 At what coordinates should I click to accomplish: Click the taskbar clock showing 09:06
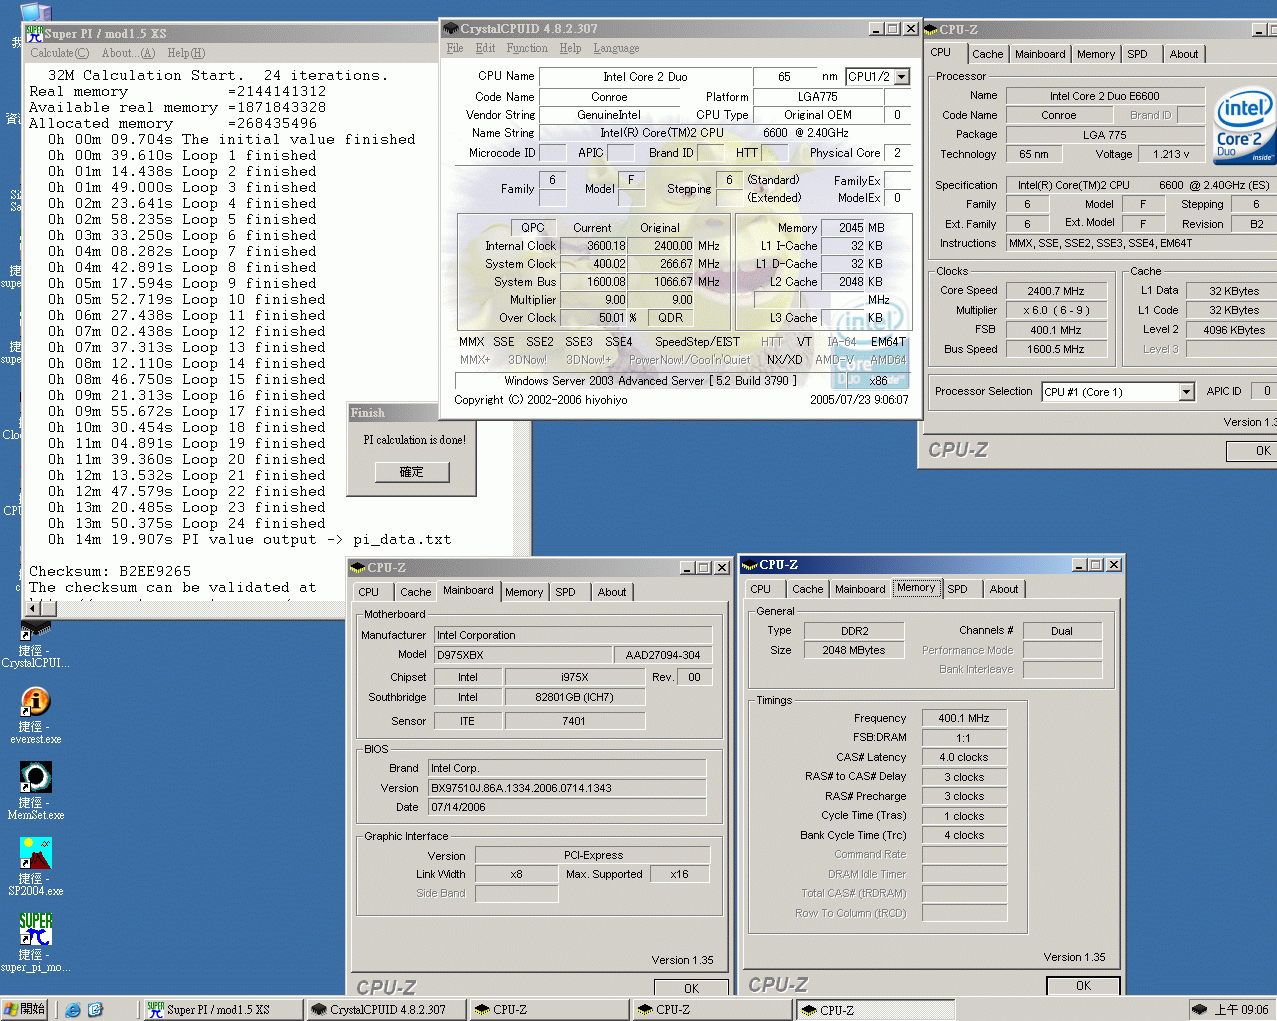tap(1241, 1009)
